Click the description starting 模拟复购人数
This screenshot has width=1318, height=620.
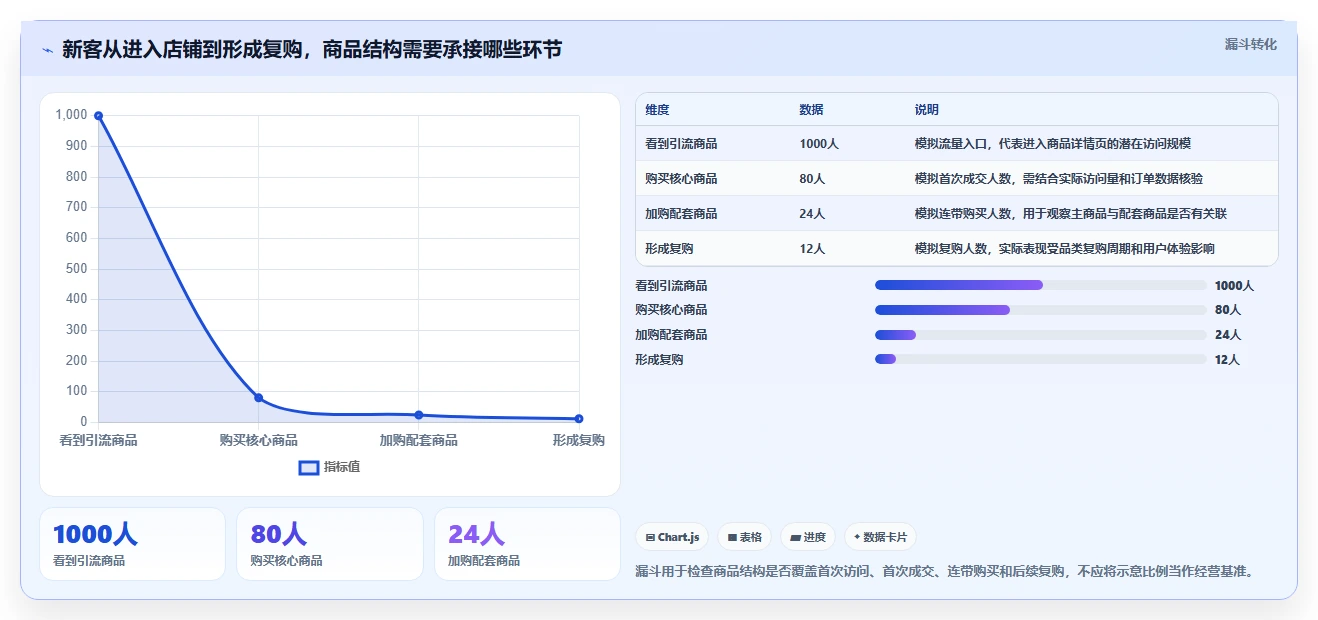coord(1065,249)
